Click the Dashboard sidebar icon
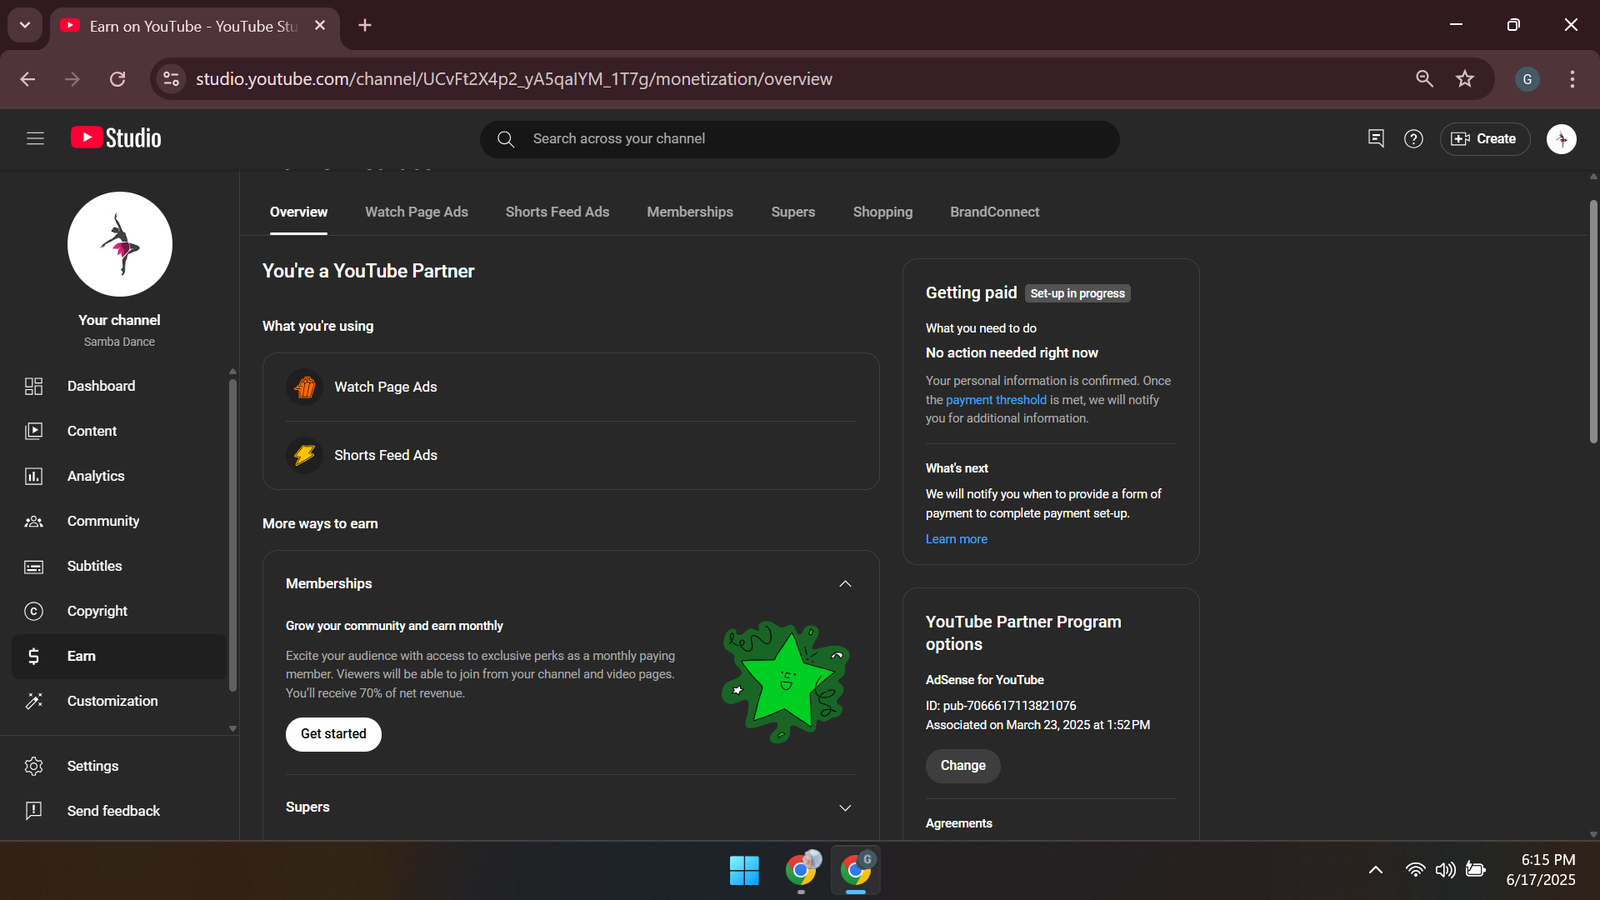 pyautogui.click(x=34, y=386)
